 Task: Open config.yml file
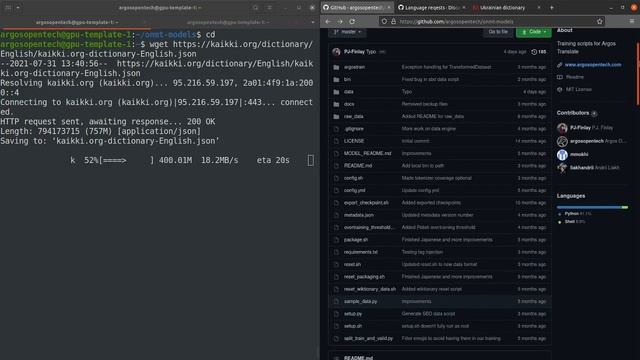tap(354, 190)
